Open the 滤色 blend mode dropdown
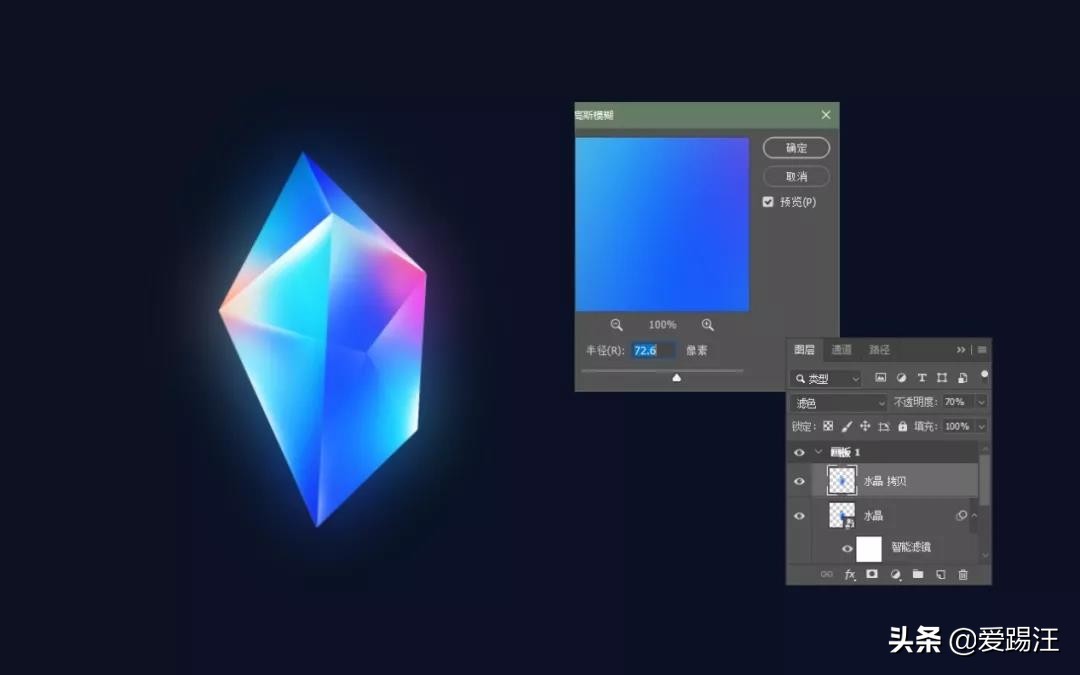1080x675 pixels. click(839, 403)
